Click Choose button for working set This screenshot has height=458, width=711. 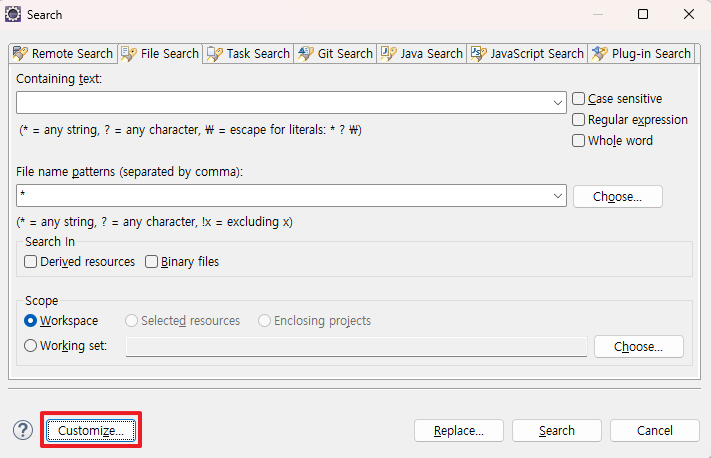pos(638,346)
